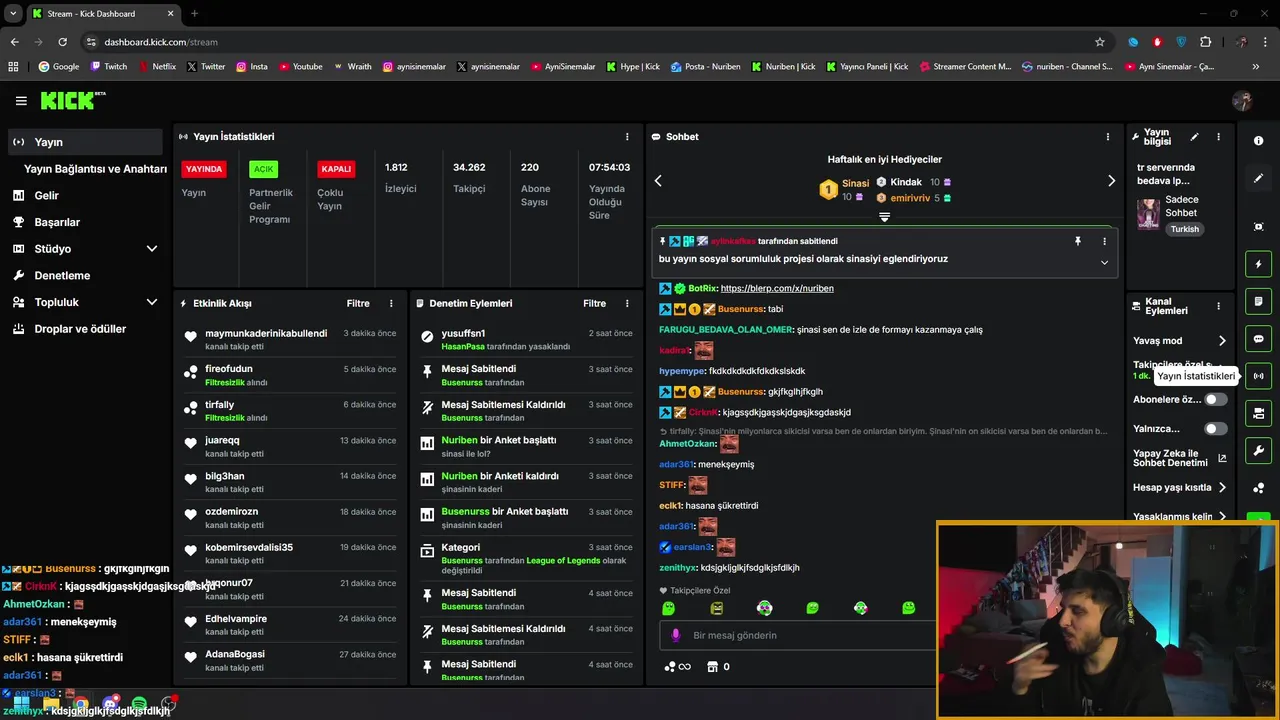The height and width of the screenshot is (720, 1280).
Task: Click maymunkaderinikabullendi follow event
Action: [290, 339]
